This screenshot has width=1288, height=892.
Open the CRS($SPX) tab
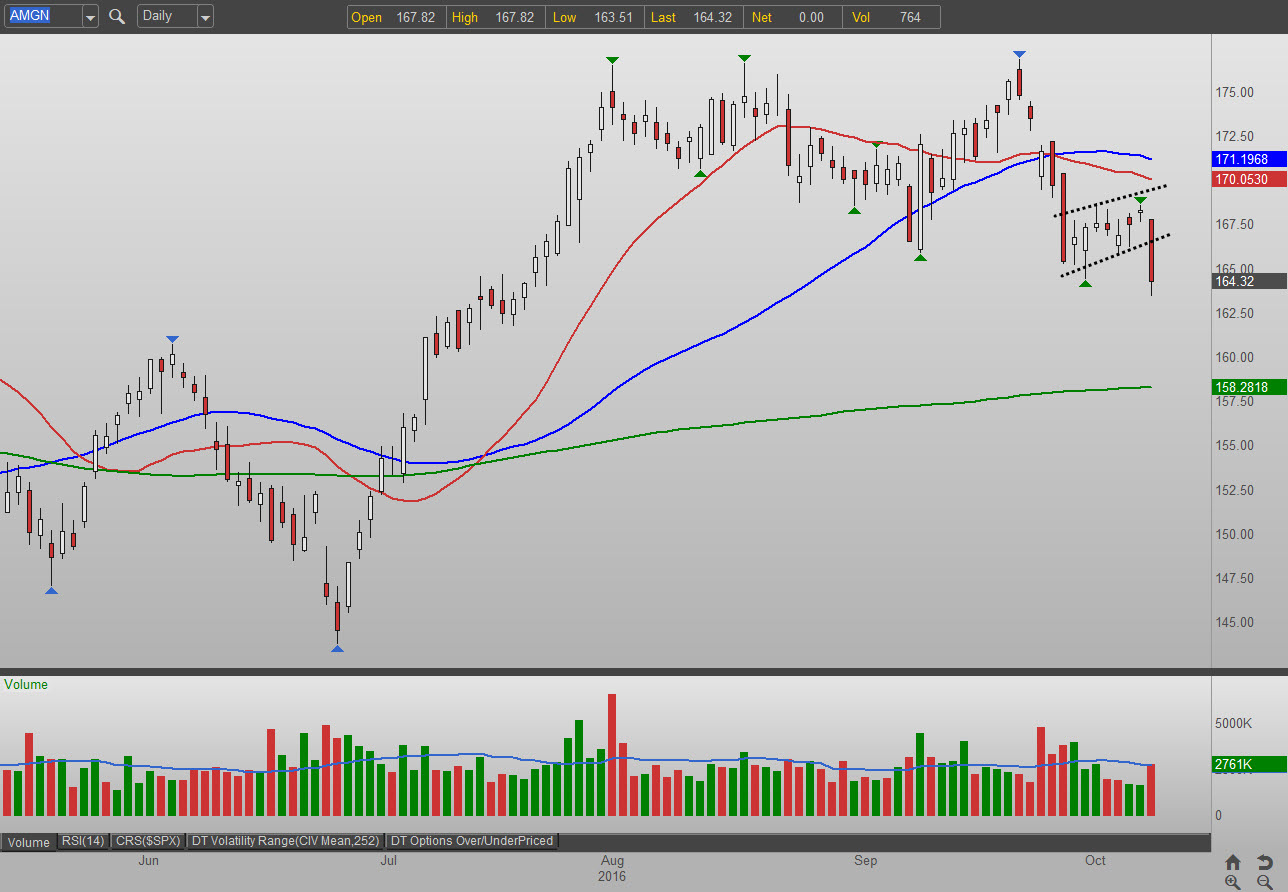point(149,841)
